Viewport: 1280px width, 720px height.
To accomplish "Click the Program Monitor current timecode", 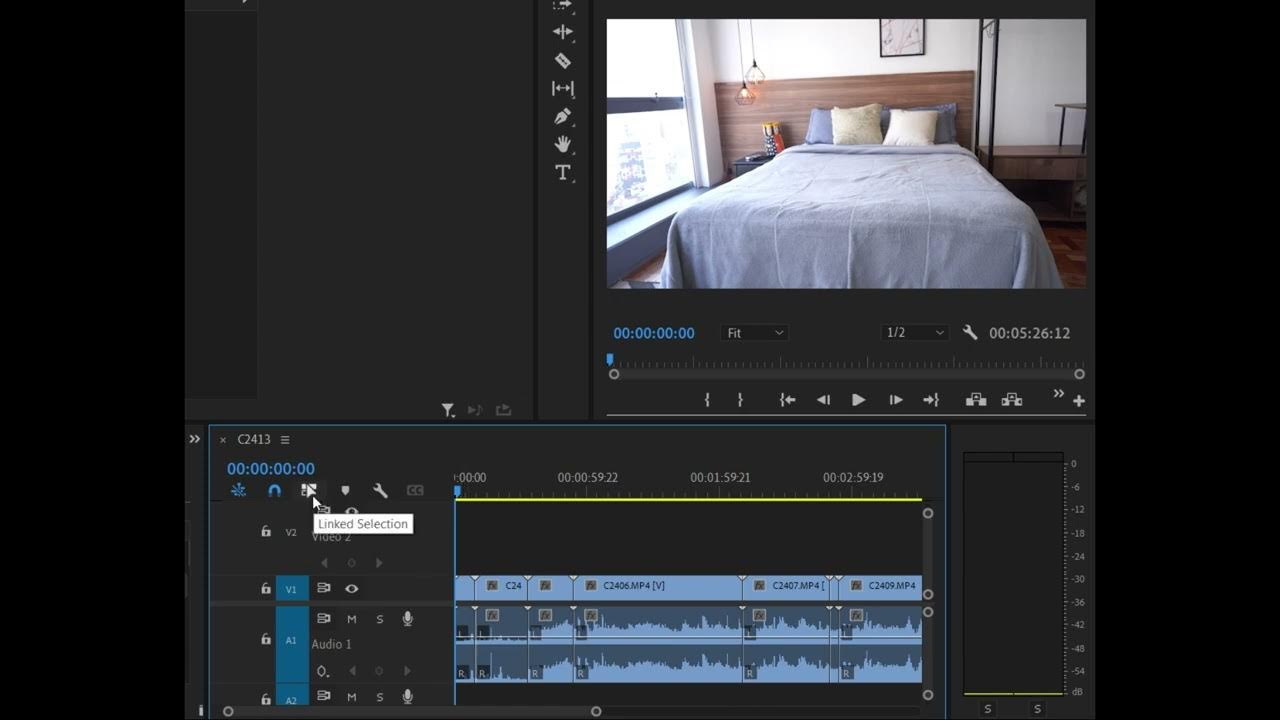I will pyautogui.click(x=654, y=333).
